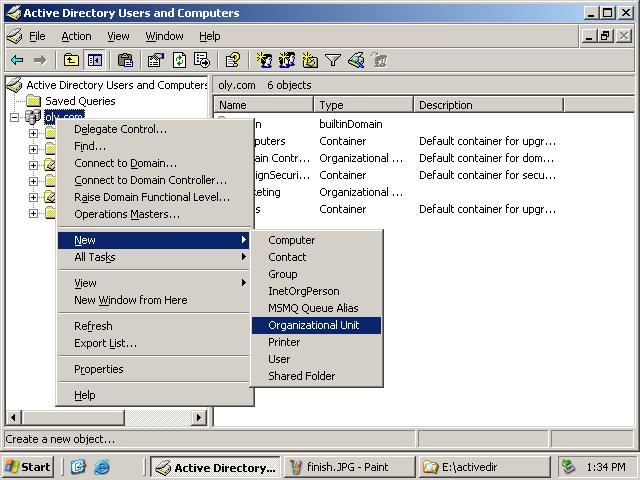Expand the third child node under oly.com

click(x=33, y=165)
